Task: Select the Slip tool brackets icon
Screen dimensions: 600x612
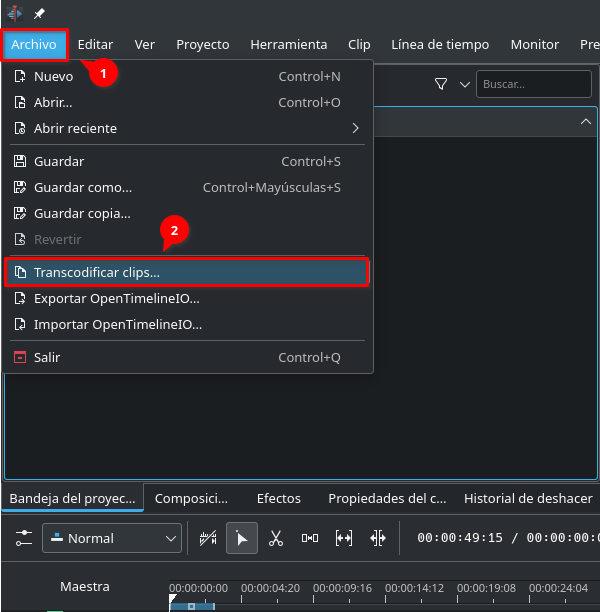Action: (x=344, y=538)
